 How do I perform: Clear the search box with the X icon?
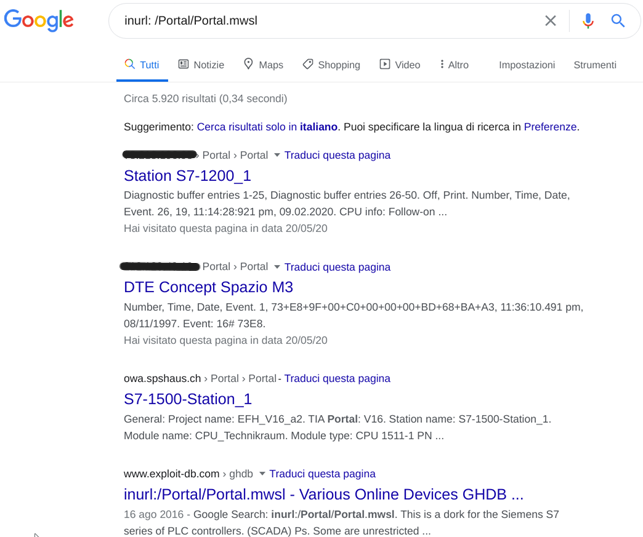pos(550,20)
